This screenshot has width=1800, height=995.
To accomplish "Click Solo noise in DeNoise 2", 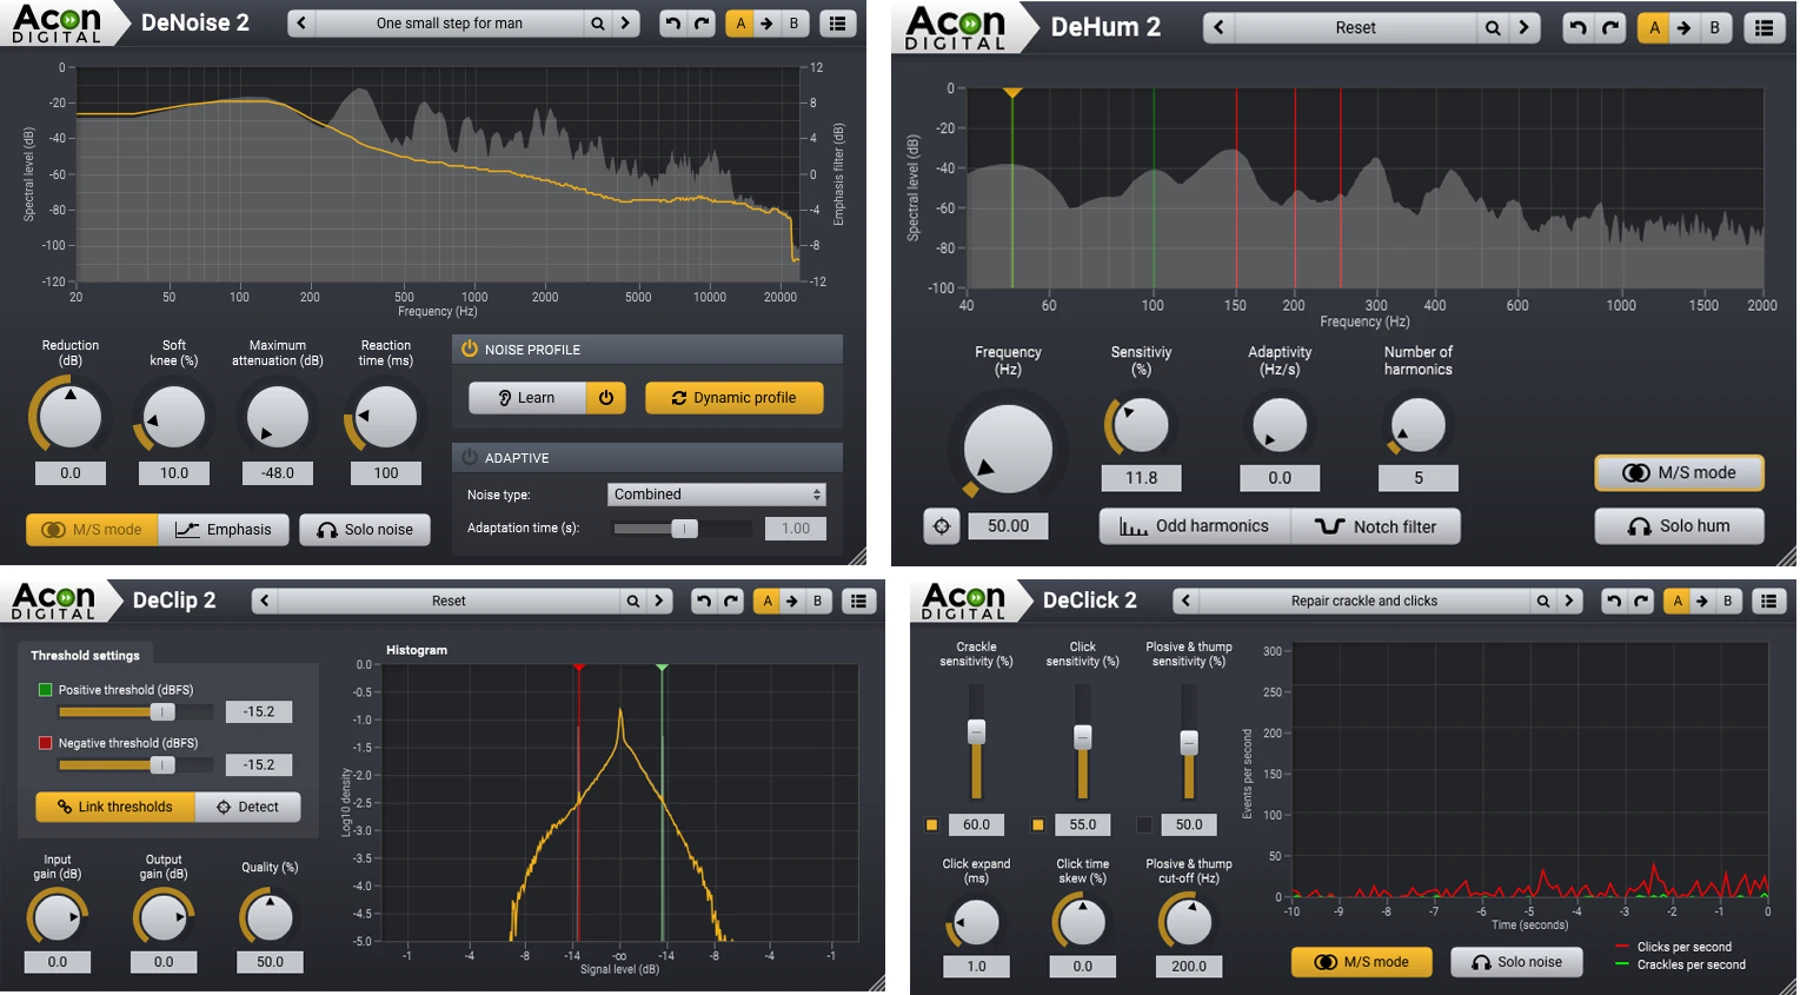I will pyautogui.click(x=365, y=529).
